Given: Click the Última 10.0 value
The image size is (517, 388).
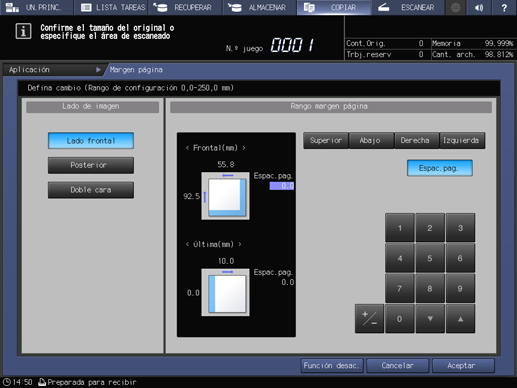Looking at the screenshot, I should 226,261.
